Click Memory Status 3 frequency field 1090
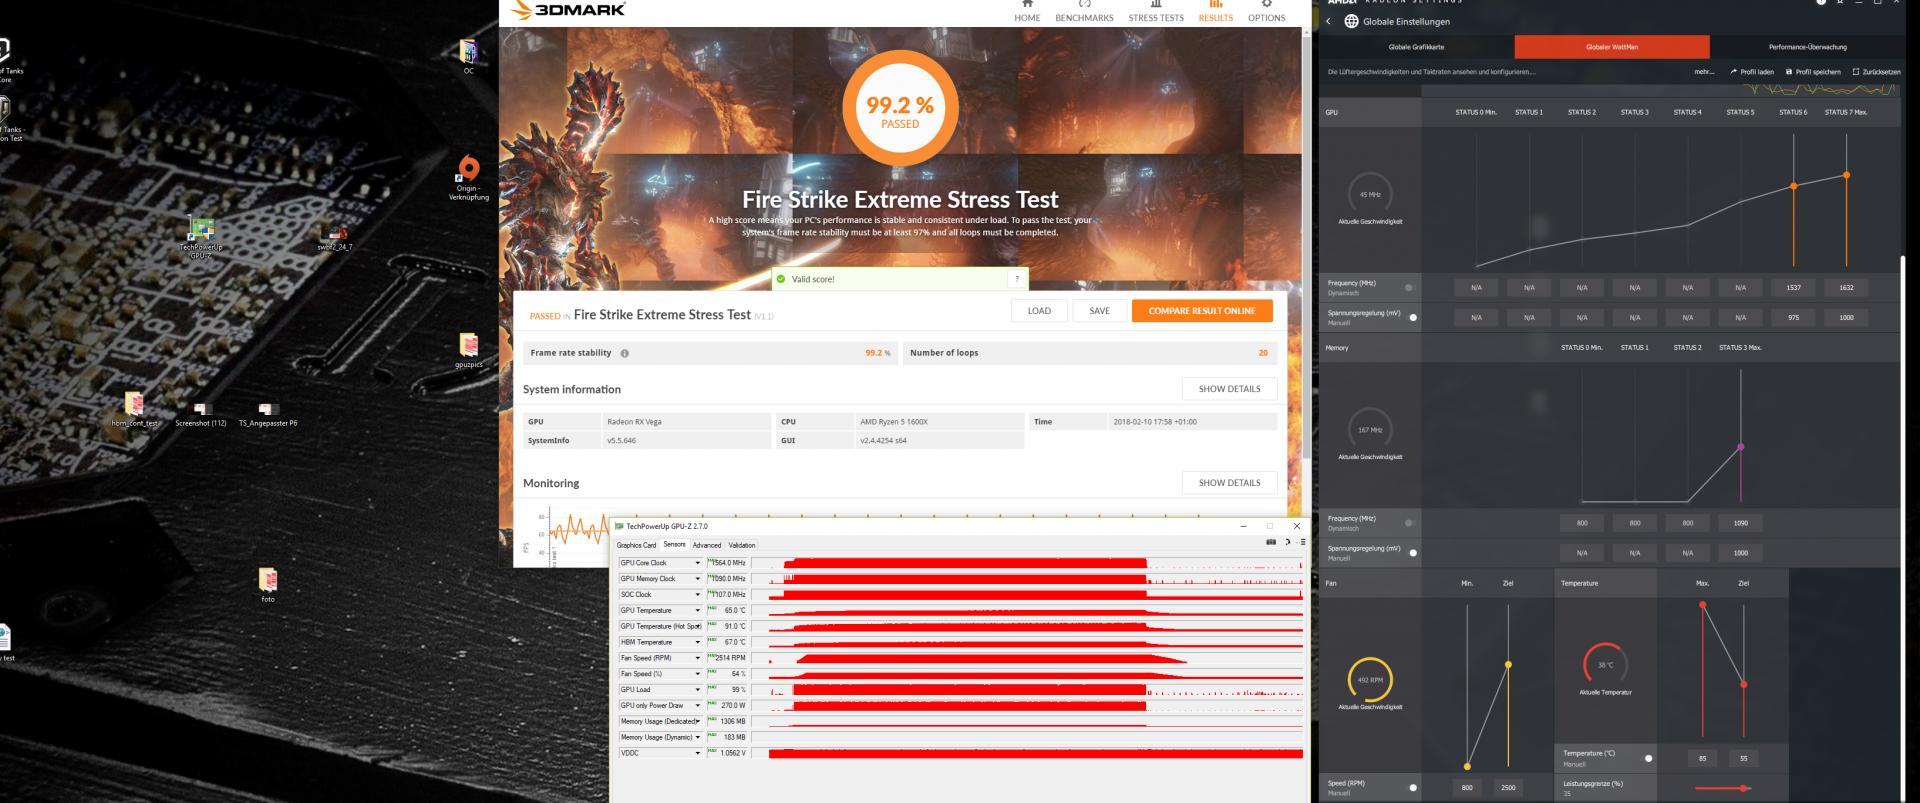 1740,523
